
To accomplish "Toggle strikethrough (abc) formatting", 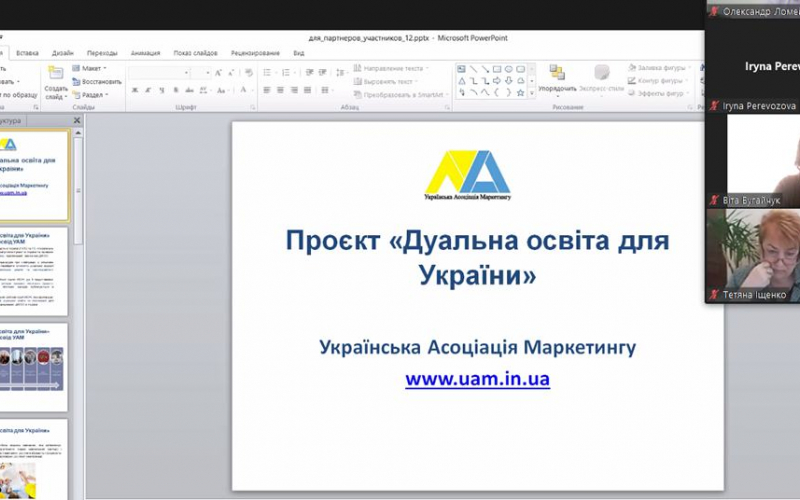I will click(x=189, y=90).
